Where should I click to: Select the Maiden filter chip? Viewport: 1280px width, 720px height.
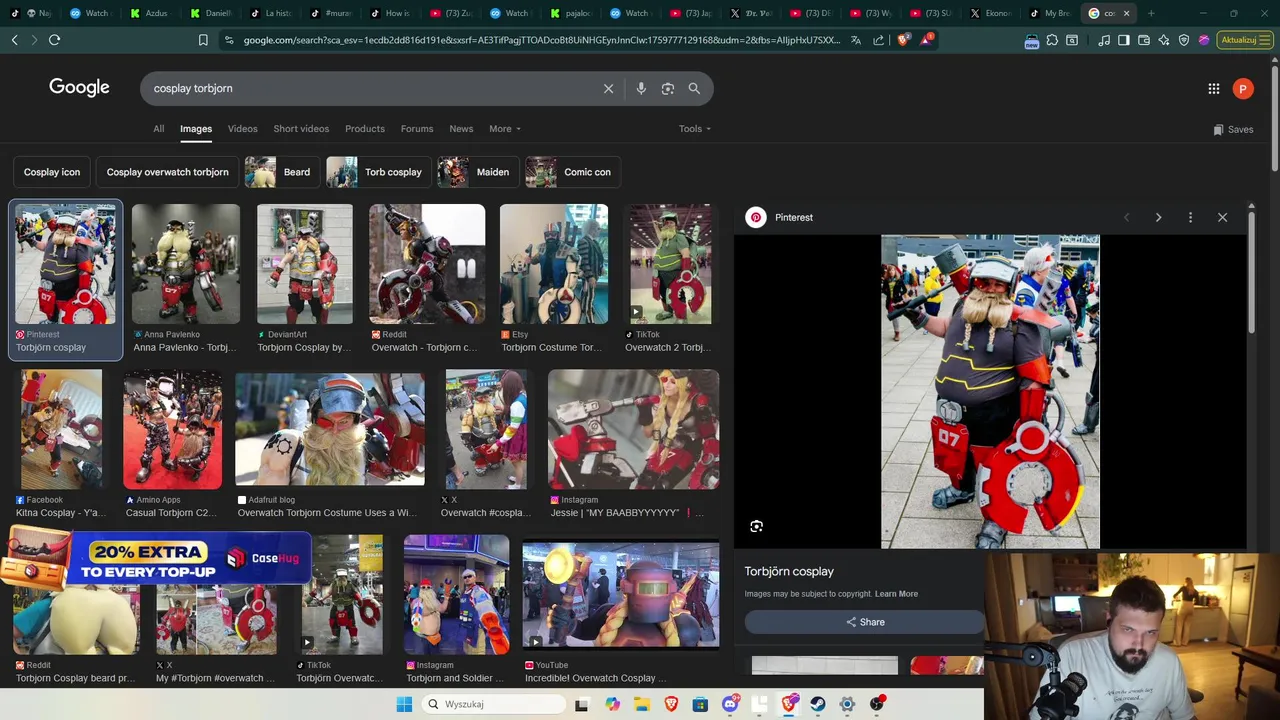pos(478,172)
